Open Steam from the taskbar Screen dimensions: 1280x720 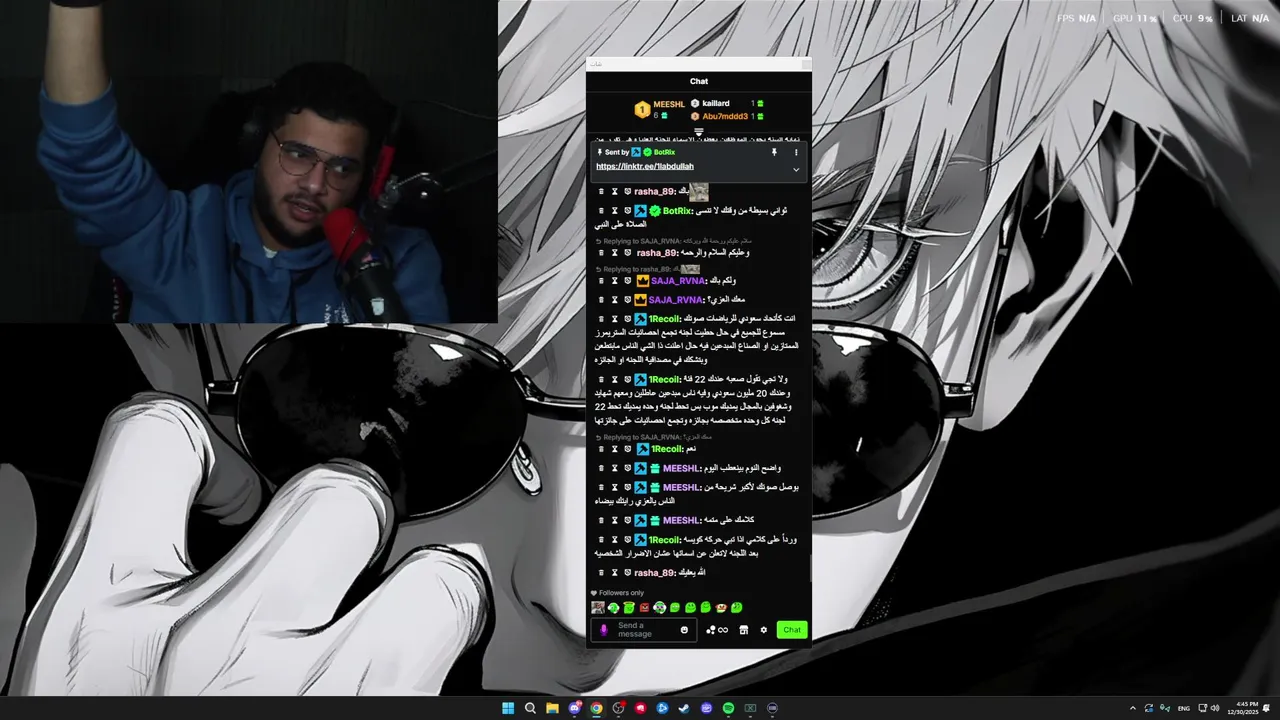pos(684,708)
